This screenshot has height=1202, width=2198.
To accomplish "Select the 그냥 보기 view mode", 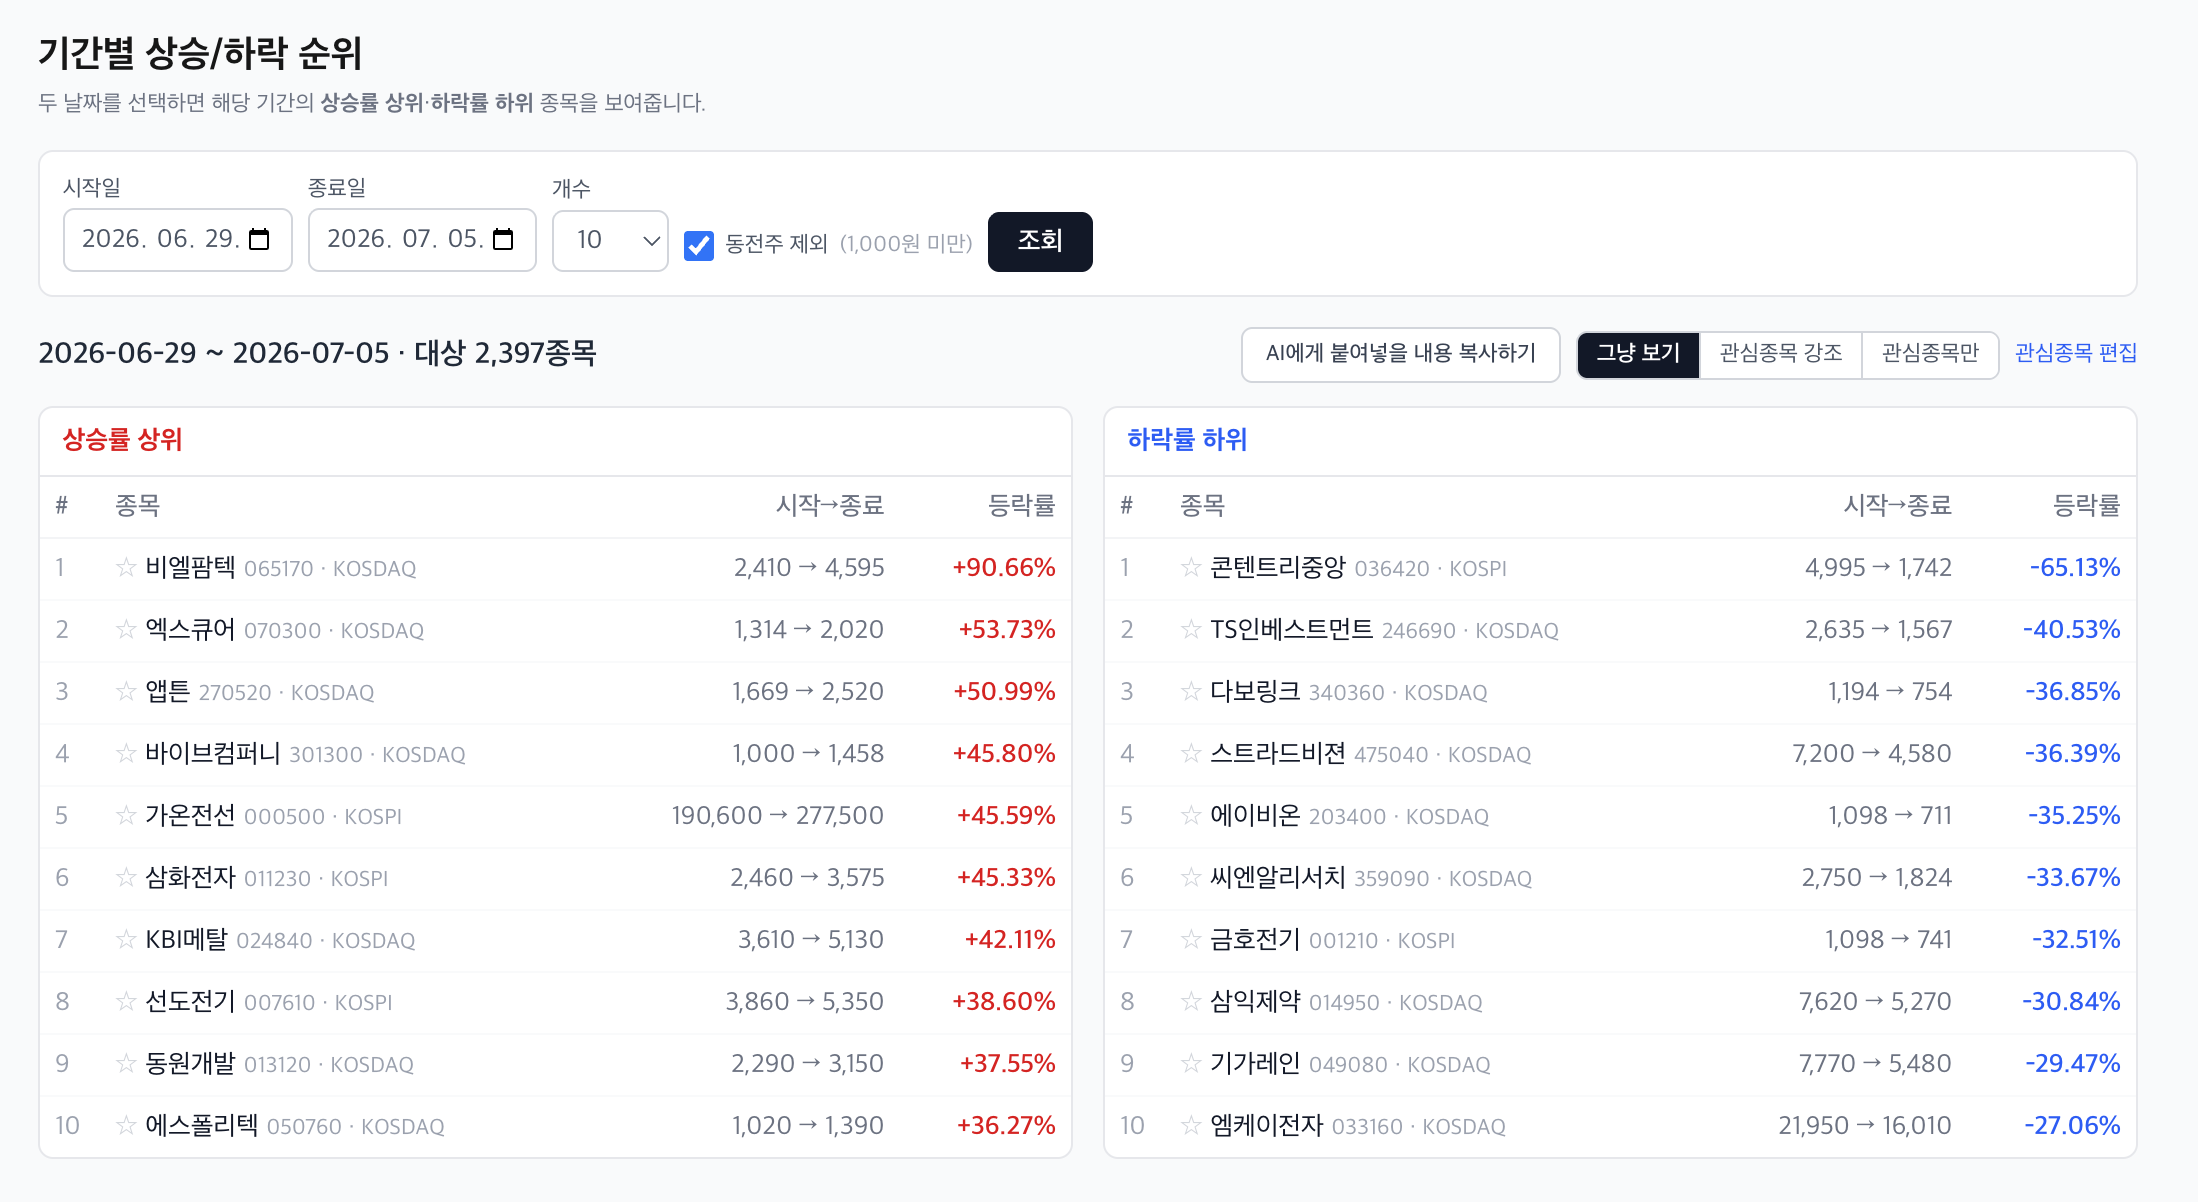I will 1638,354.
